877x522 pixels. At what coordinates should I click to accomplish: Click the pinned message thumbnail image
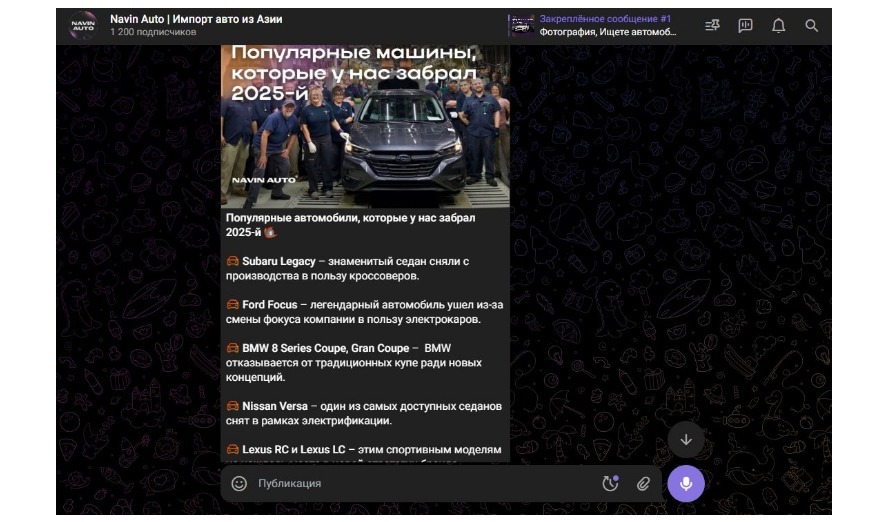[x=522, y=25]
